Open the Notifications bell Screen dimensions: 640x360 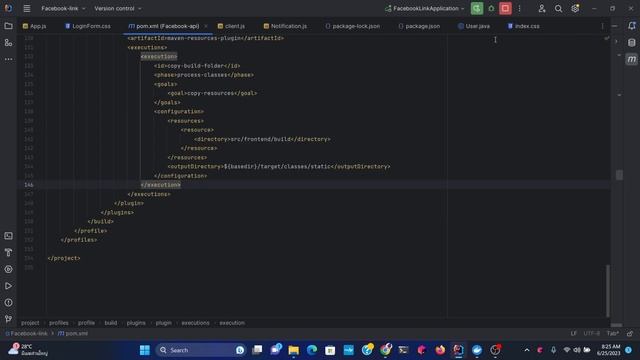631,26
